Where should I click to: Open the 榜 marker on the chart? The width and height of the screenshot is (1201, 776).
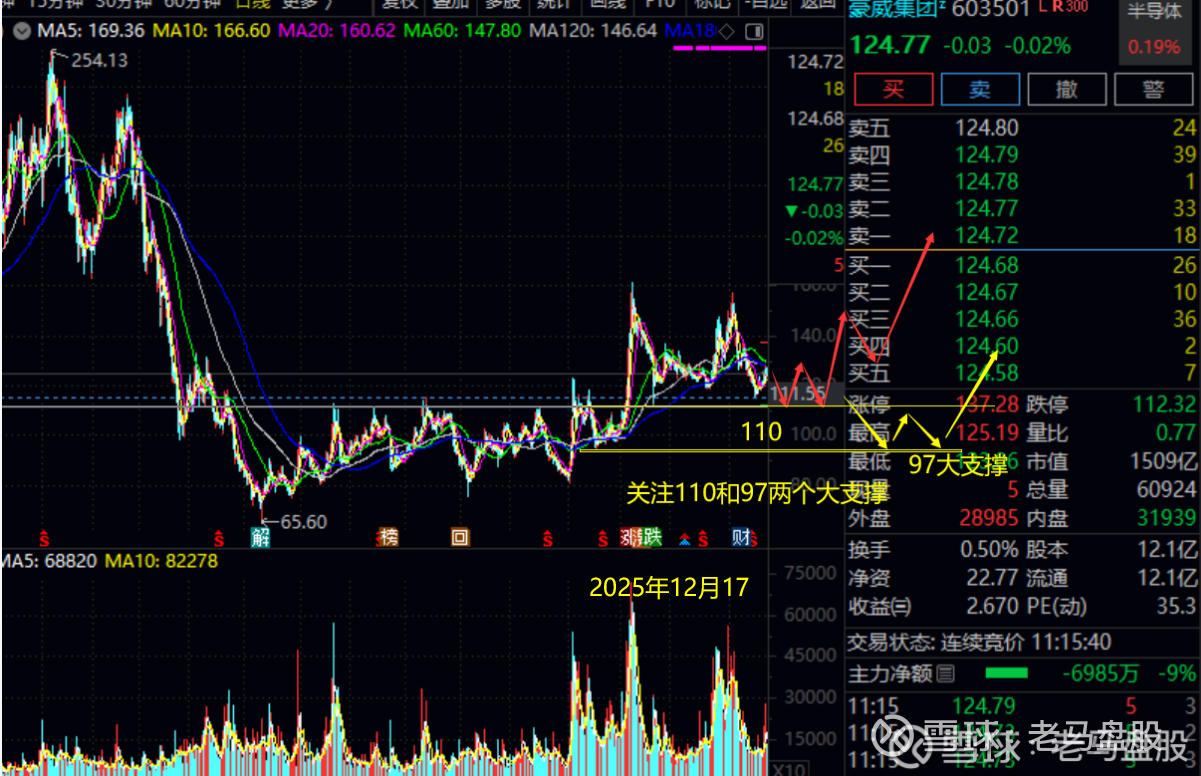[389, 538]
